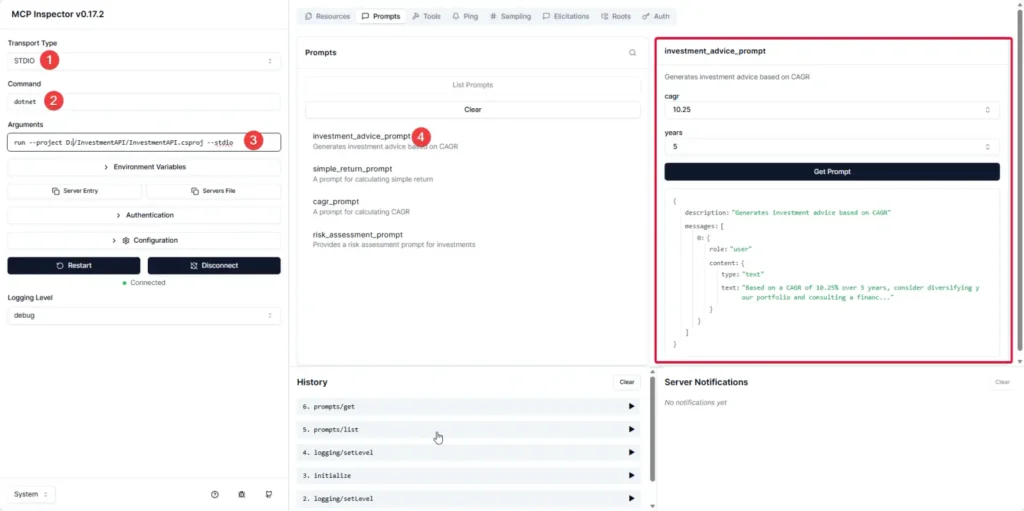Expand the 4. logging/setLevel history arrow
This screenshot has height=511, width=1024.
[631, 452]
